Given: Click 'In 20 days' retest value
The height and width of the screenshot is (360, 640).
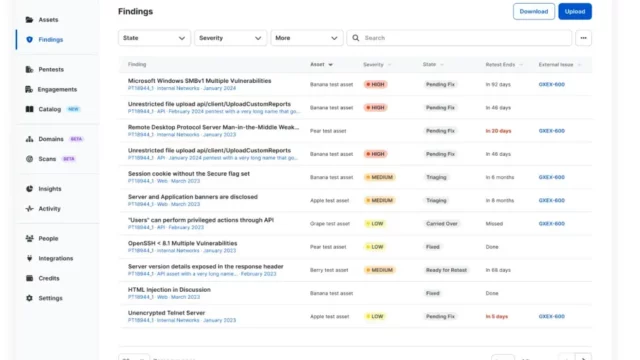Looking at the screenshot, I should (498, 131).
